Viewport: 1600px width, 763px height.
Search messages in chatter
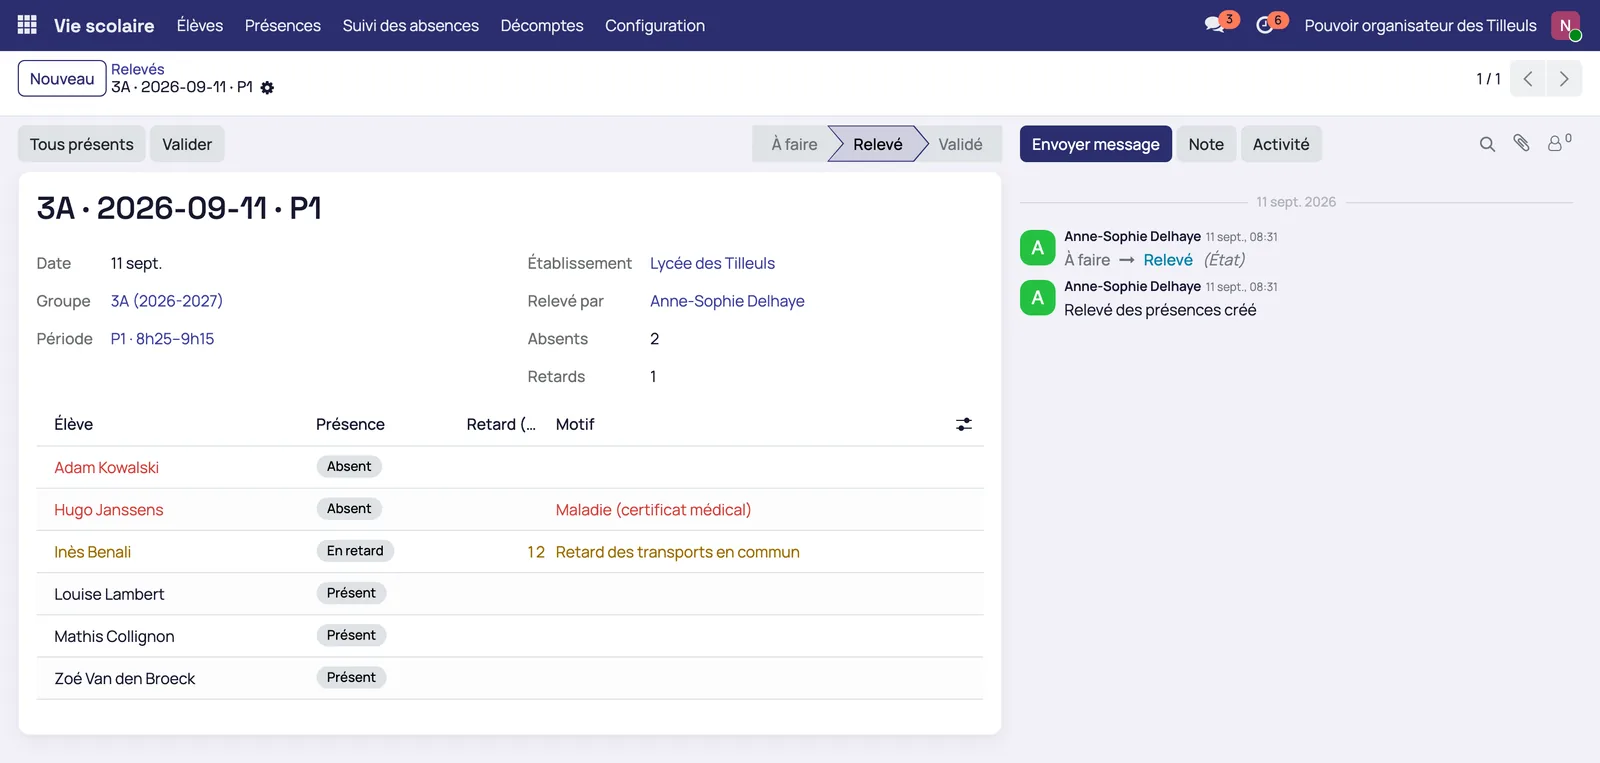click(x=1487, y=144)
